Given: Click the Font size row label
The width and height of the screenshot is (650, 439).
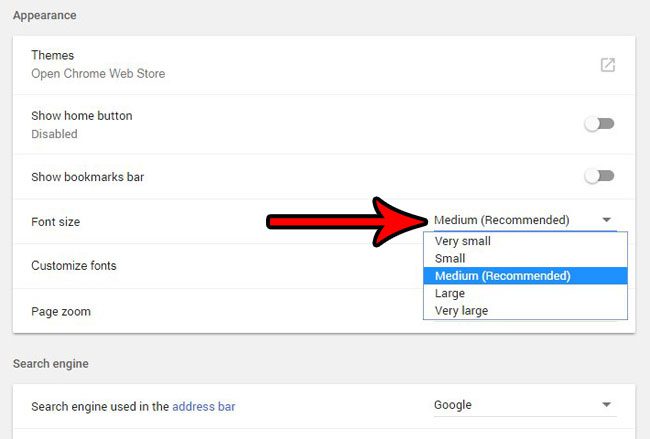Looking at the screenshot, I should tap(56, 222).
